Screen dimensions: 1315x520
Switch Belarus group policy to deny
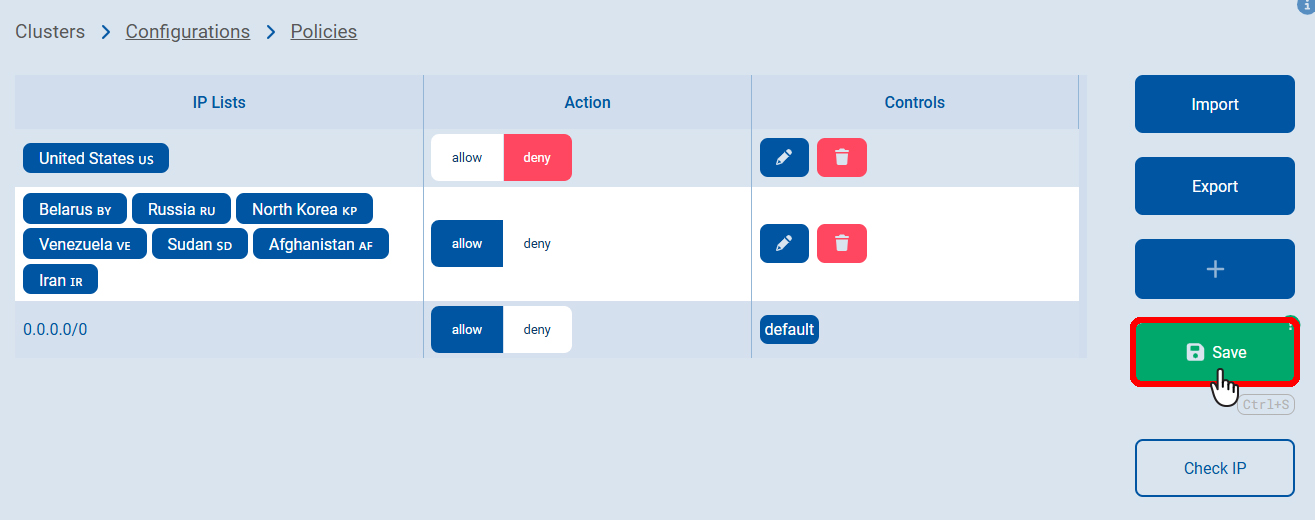537,244
